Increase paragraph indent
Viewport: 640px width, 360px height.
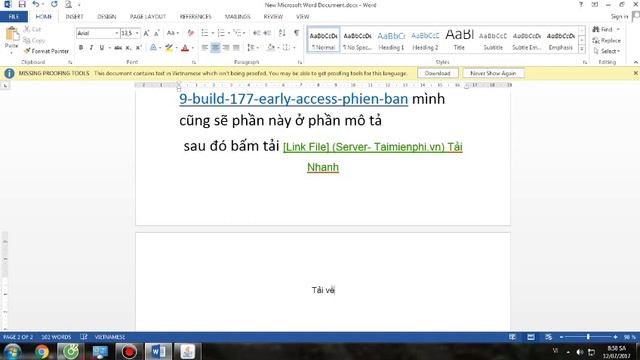[x=267, y=33]
